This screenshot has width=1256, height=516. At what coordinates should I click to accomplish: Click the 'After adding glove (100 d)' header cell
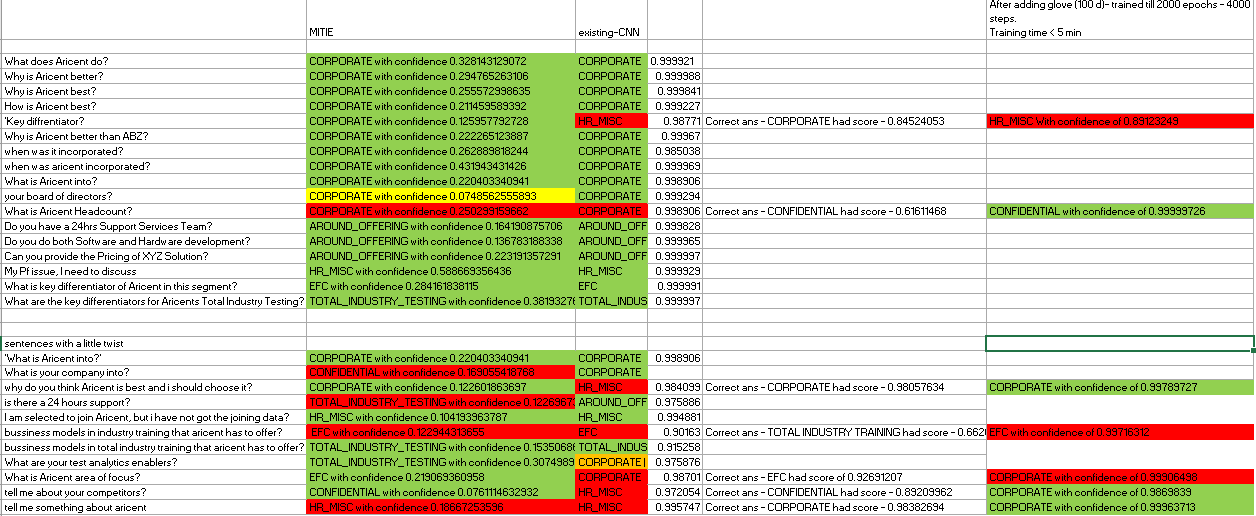tap(1118, 20)
